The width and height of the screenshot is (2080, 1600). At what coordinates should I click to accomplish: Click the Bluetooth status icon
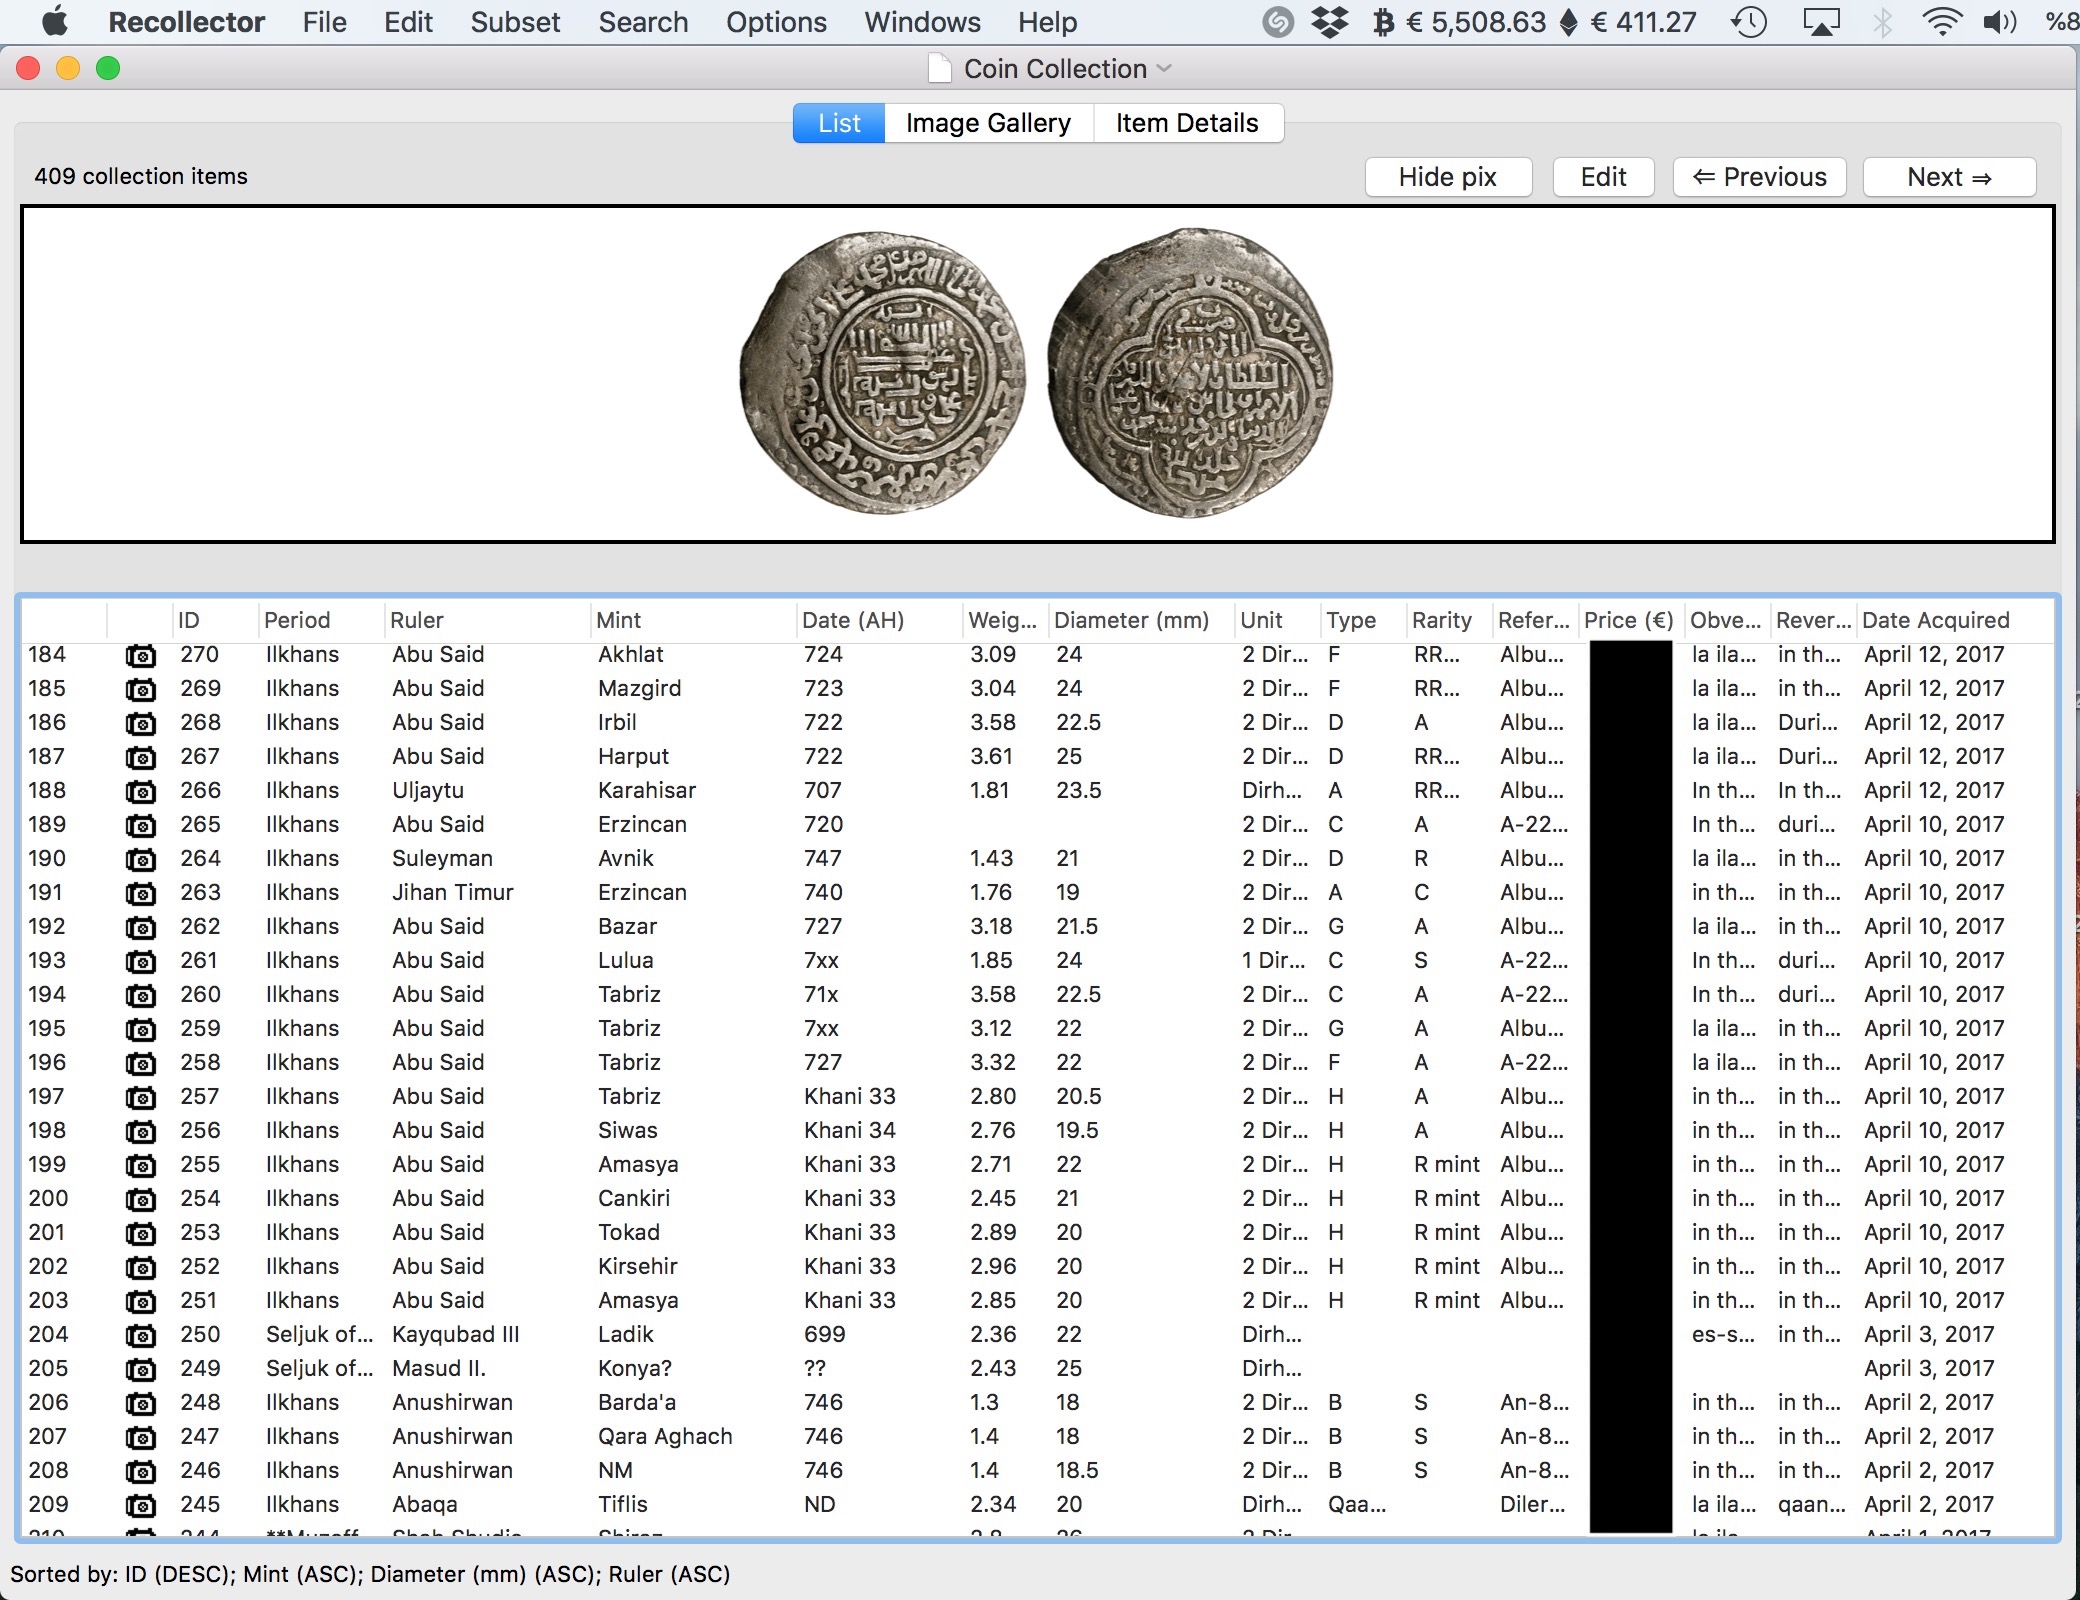1882,22
